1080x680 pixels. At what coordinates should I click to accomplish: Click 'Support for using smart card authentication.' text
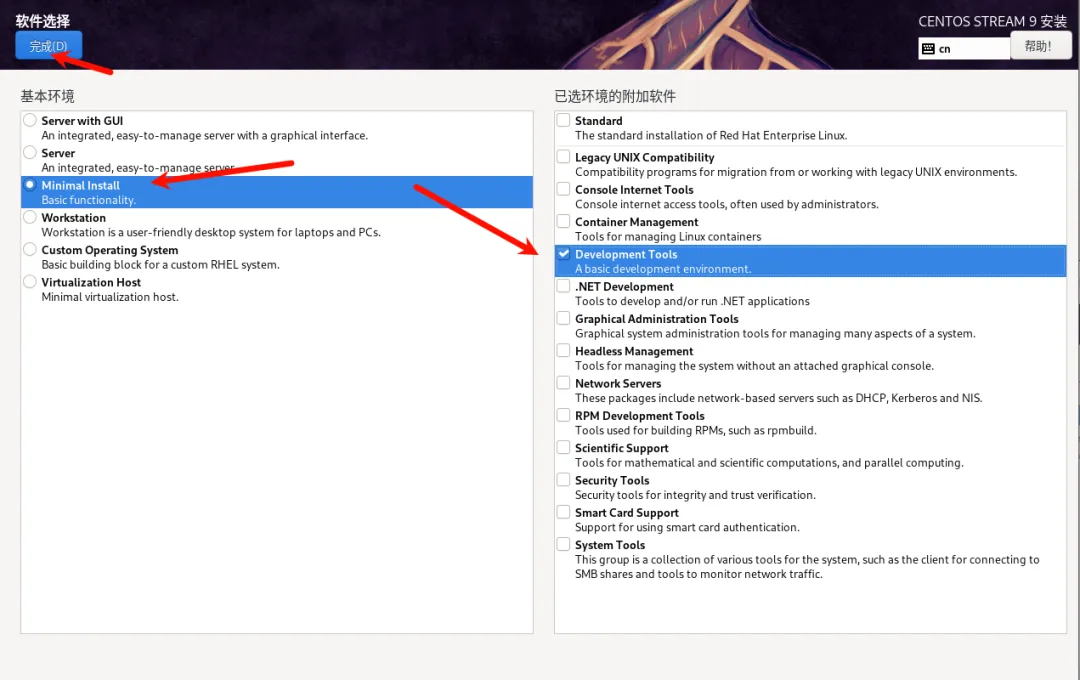(687, 527)
